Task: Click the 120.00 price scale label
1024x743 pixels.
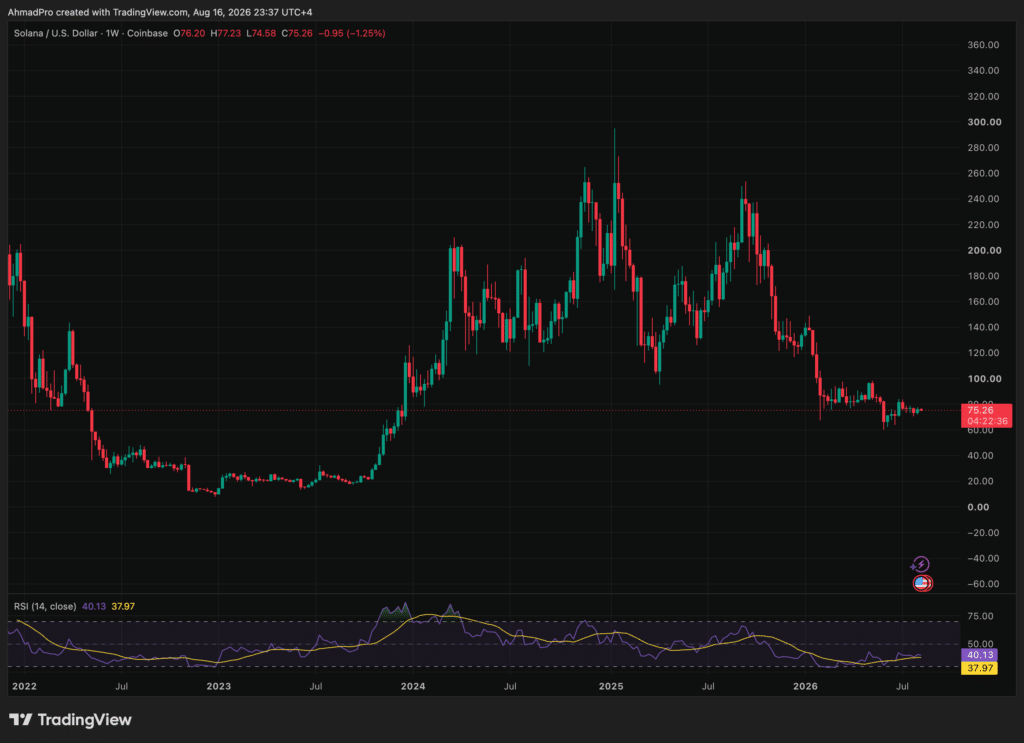Action: [x=984, y=353]
